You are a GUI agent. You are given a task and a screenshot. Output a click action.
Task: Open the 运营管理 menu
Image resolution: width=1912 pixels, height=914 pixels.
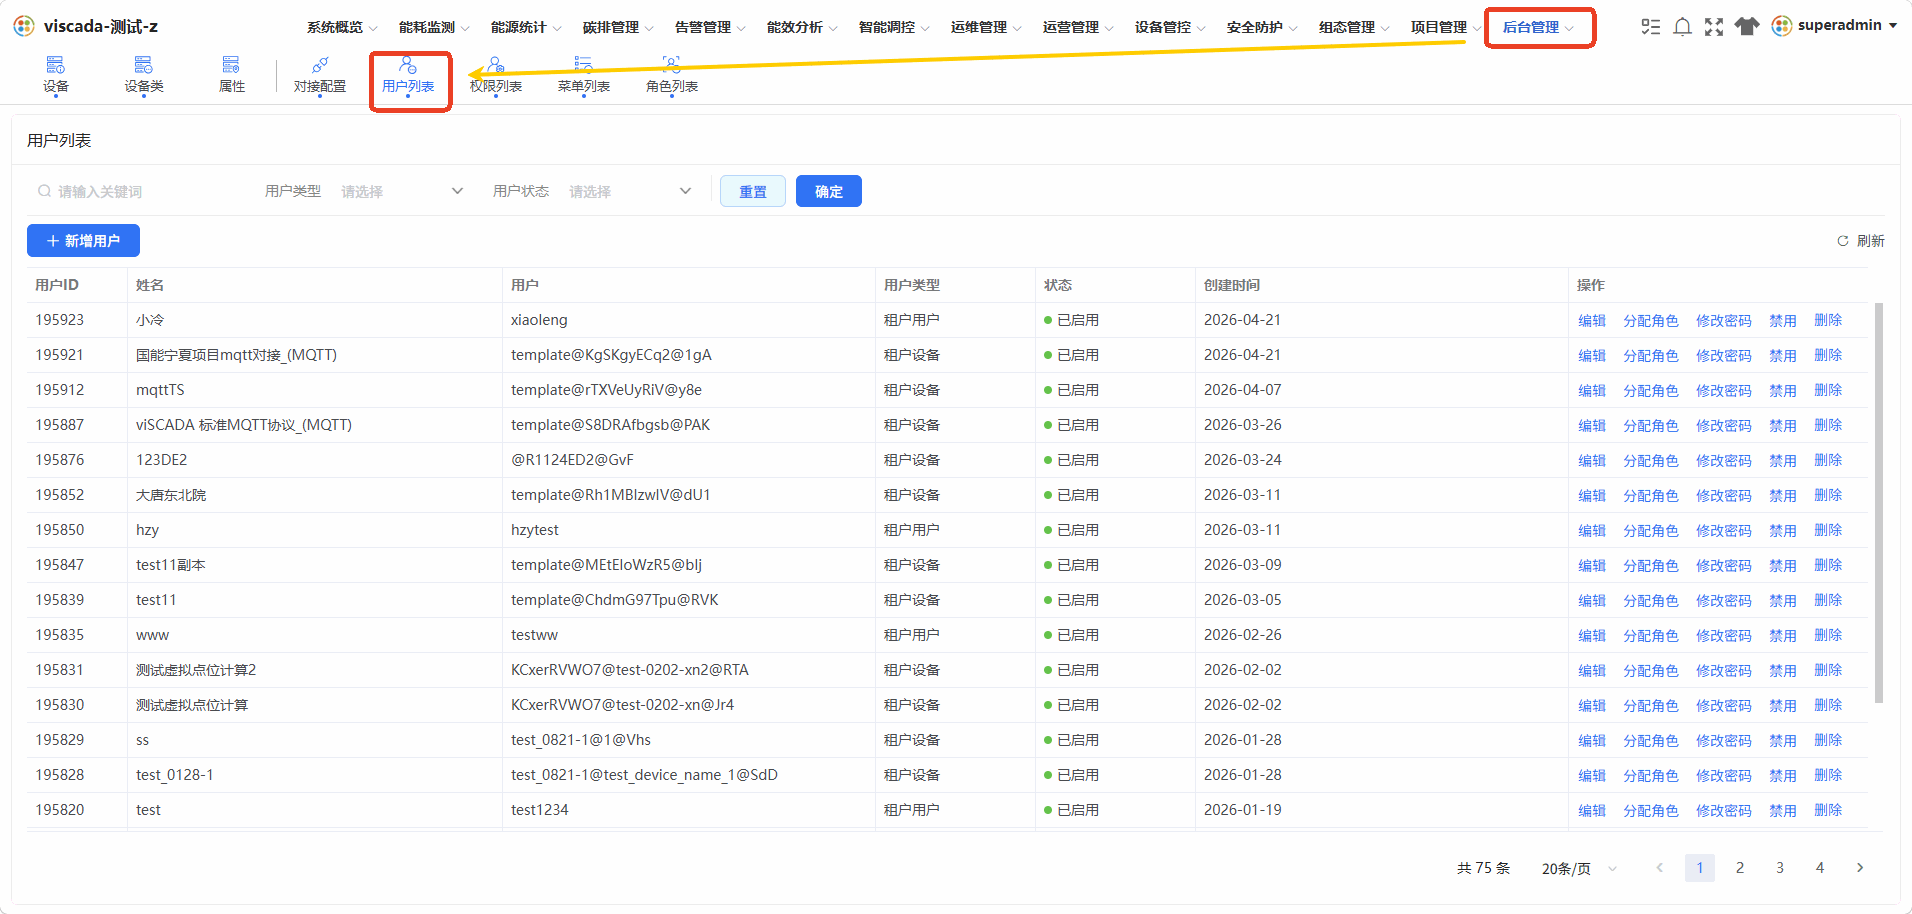click(1078, 27)
